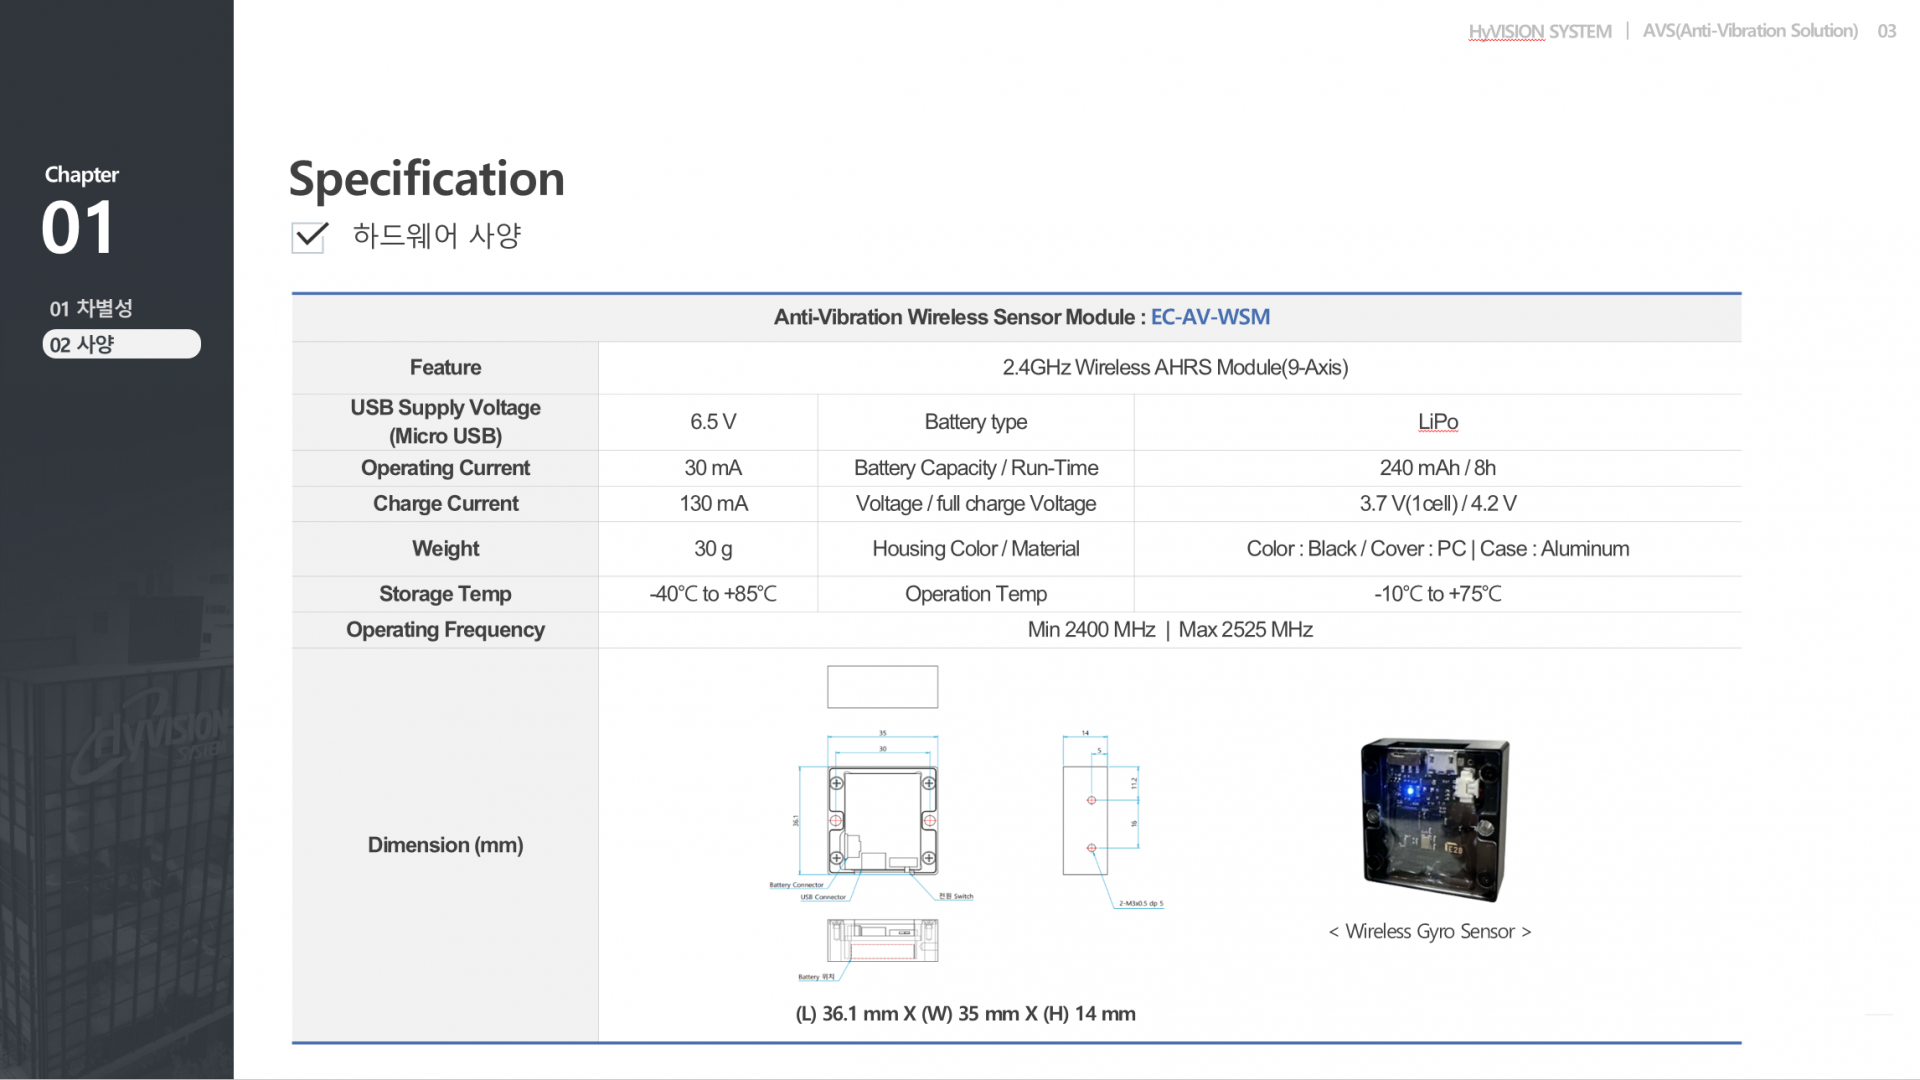Click the Chapter 01 sidebar heading

pyautogui.click(x=81, y=210)
